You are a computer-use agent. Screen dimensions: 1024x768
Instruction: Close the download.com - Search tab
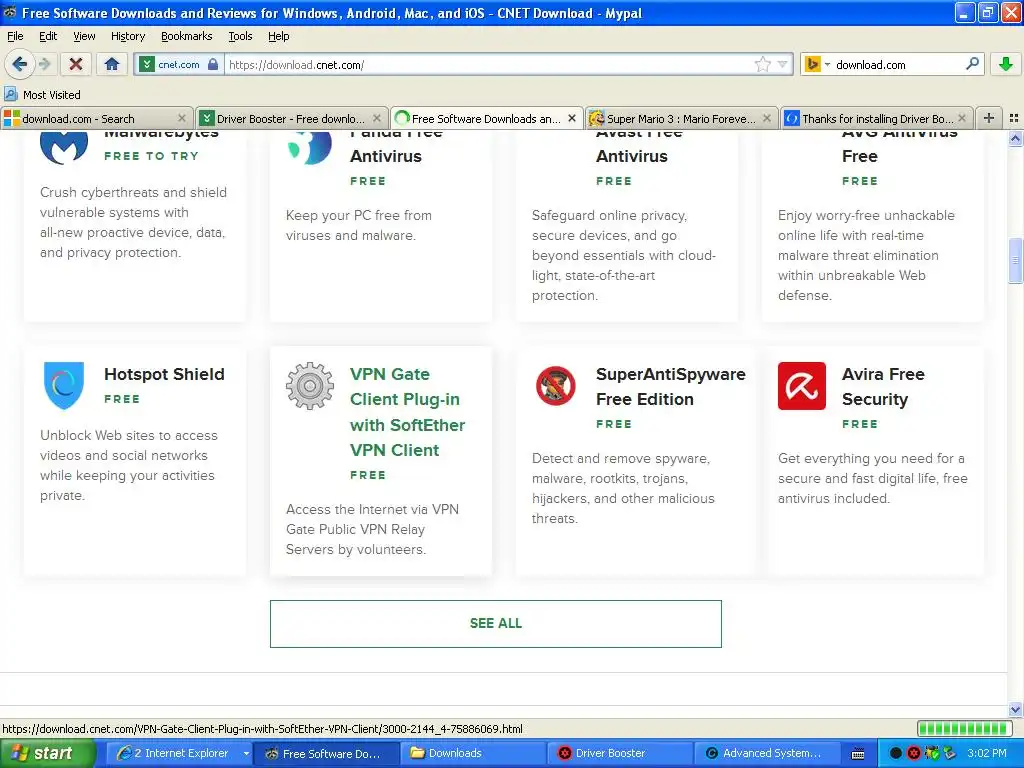coord(182,118)
